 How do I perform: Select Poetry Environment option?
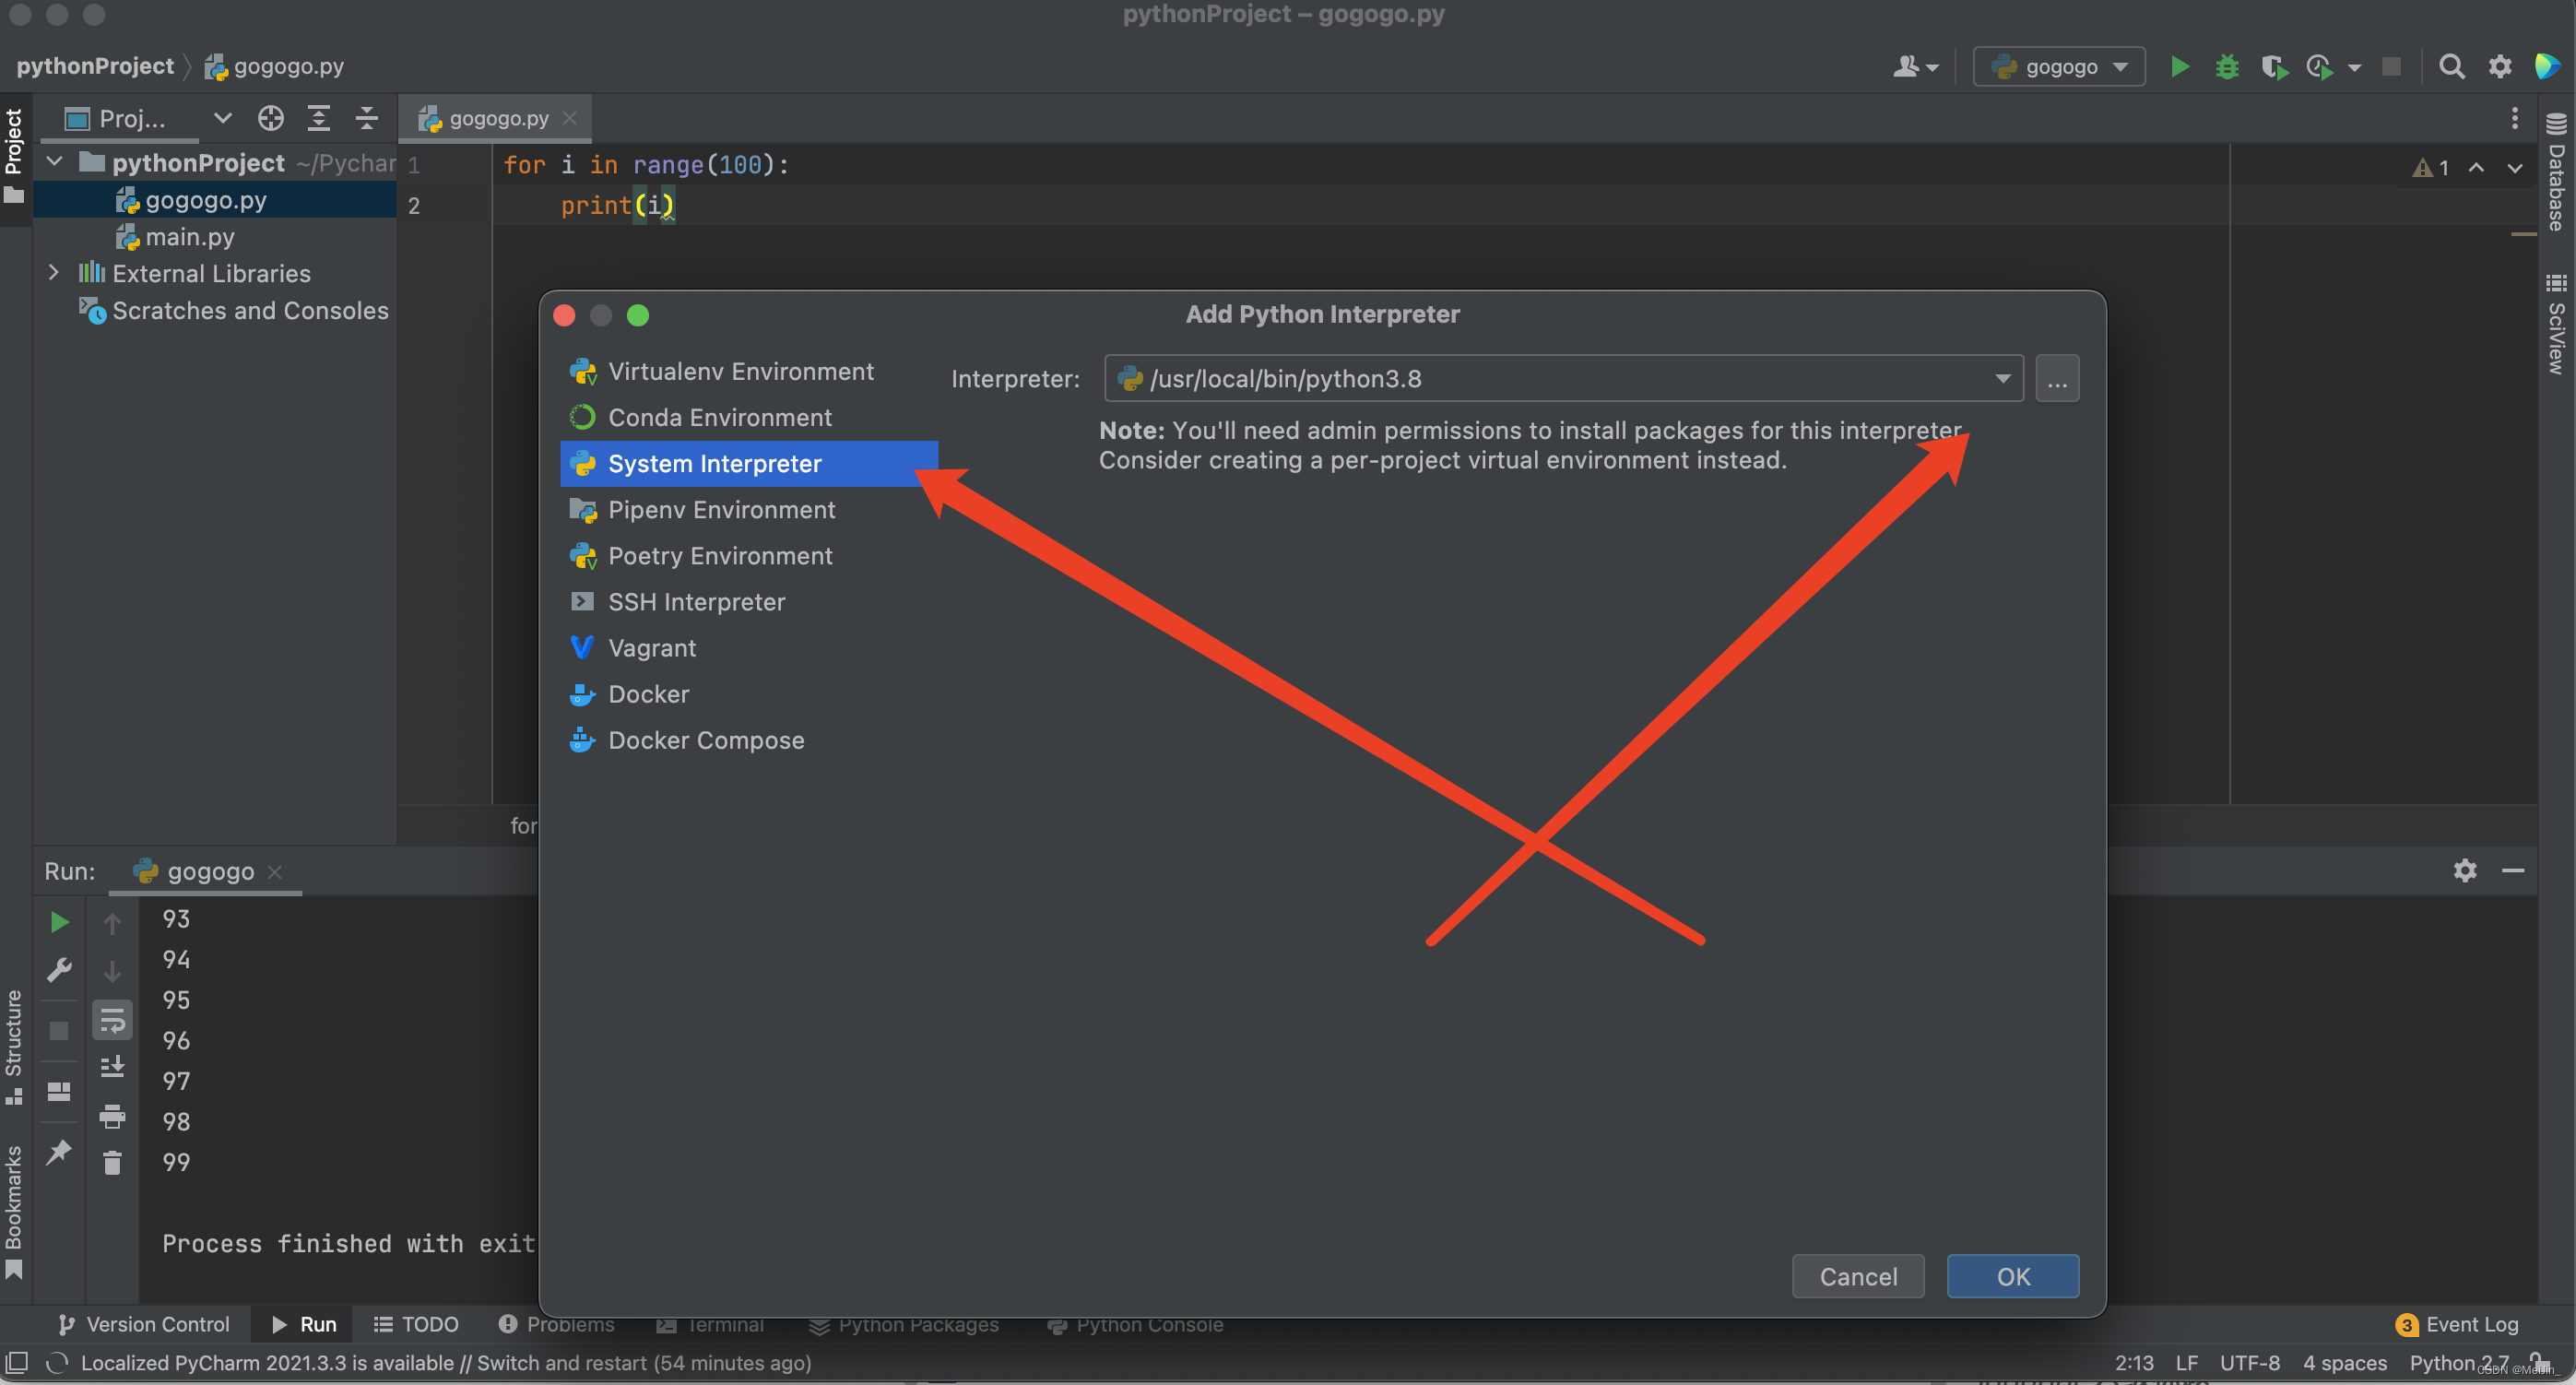point(749,555)
